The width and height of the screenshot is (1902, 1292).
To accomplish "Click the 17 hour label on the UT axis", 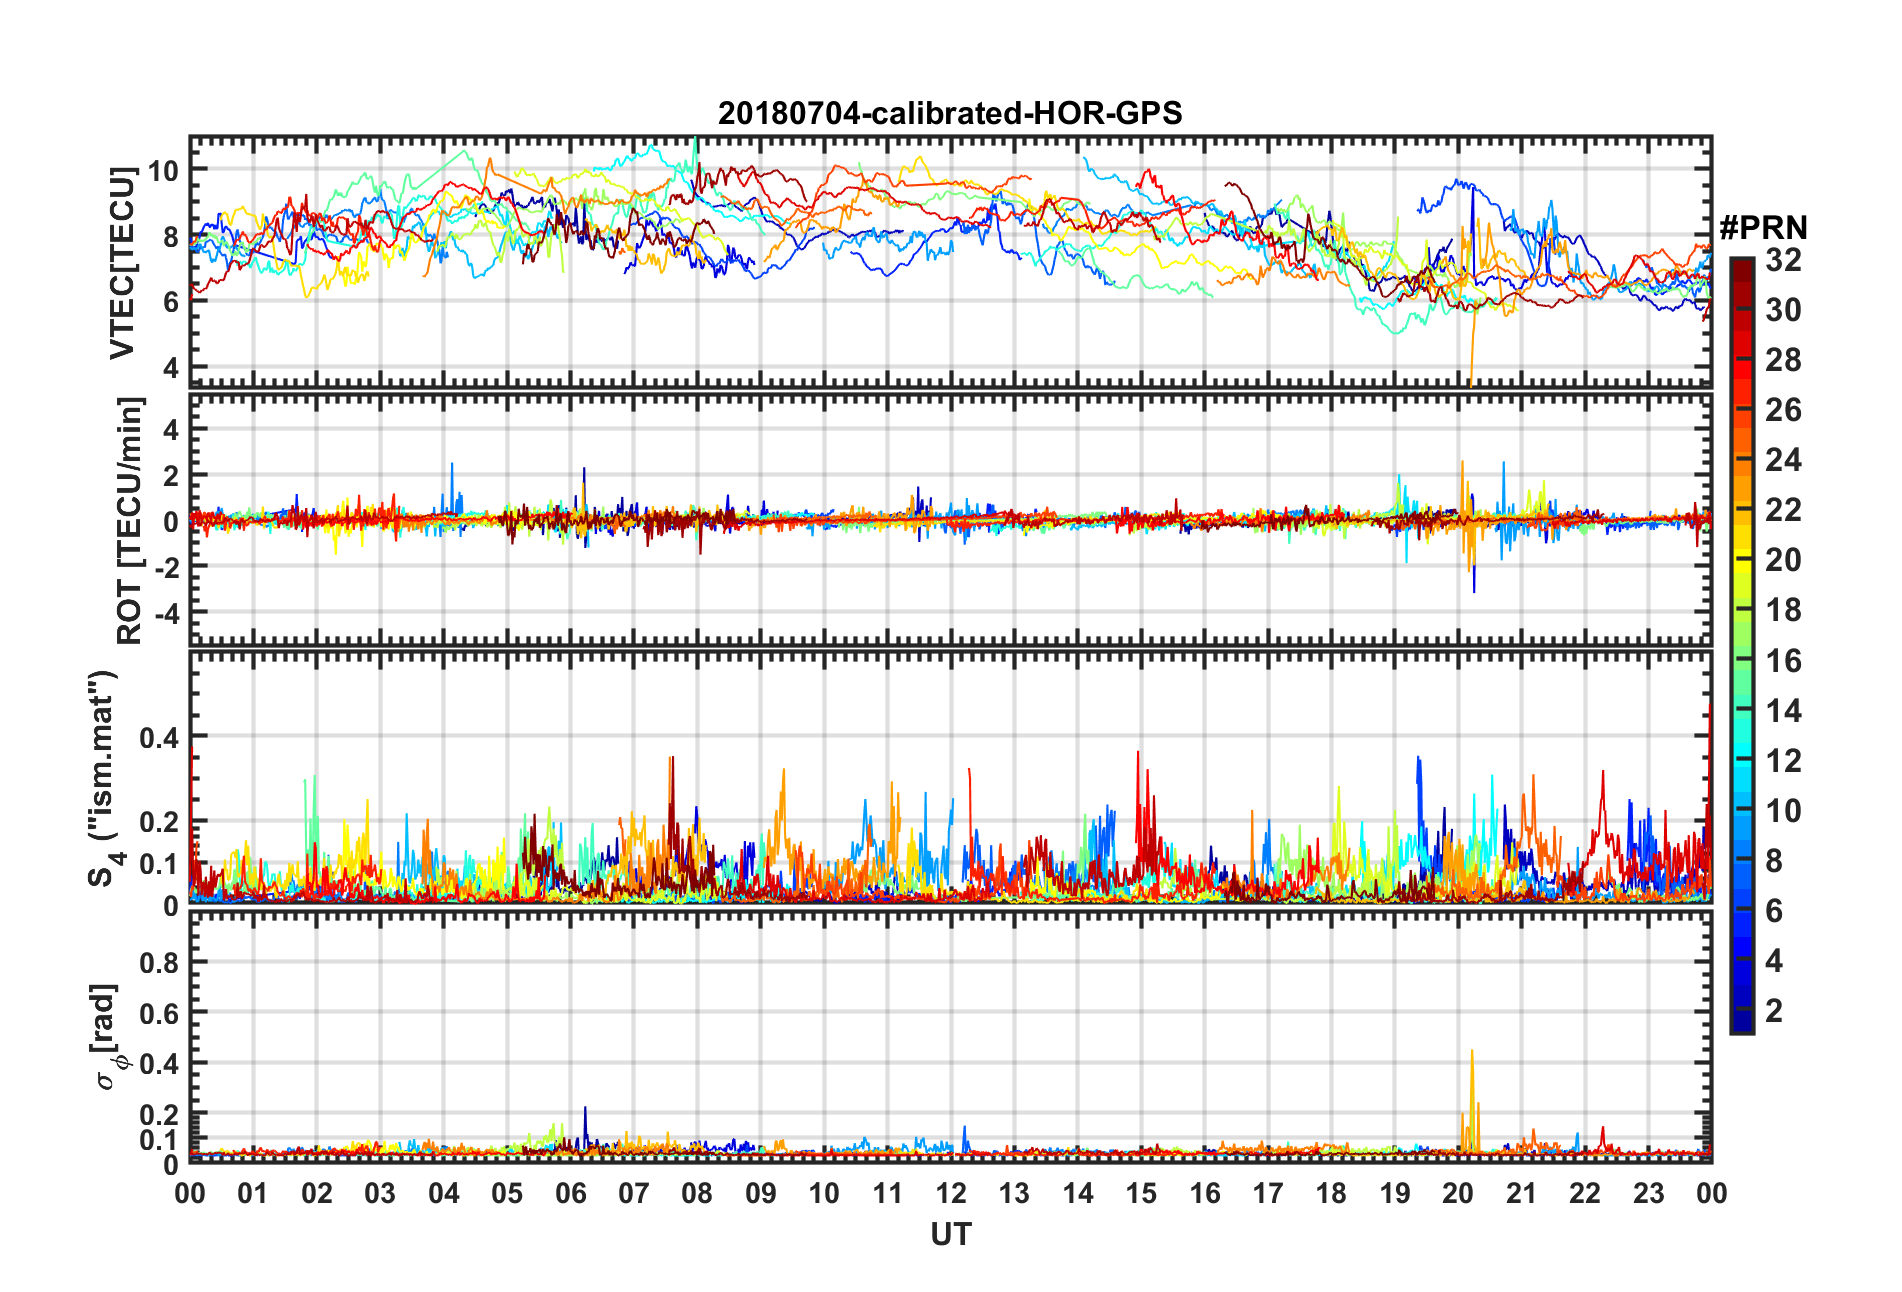I will coord(1268,1193).
